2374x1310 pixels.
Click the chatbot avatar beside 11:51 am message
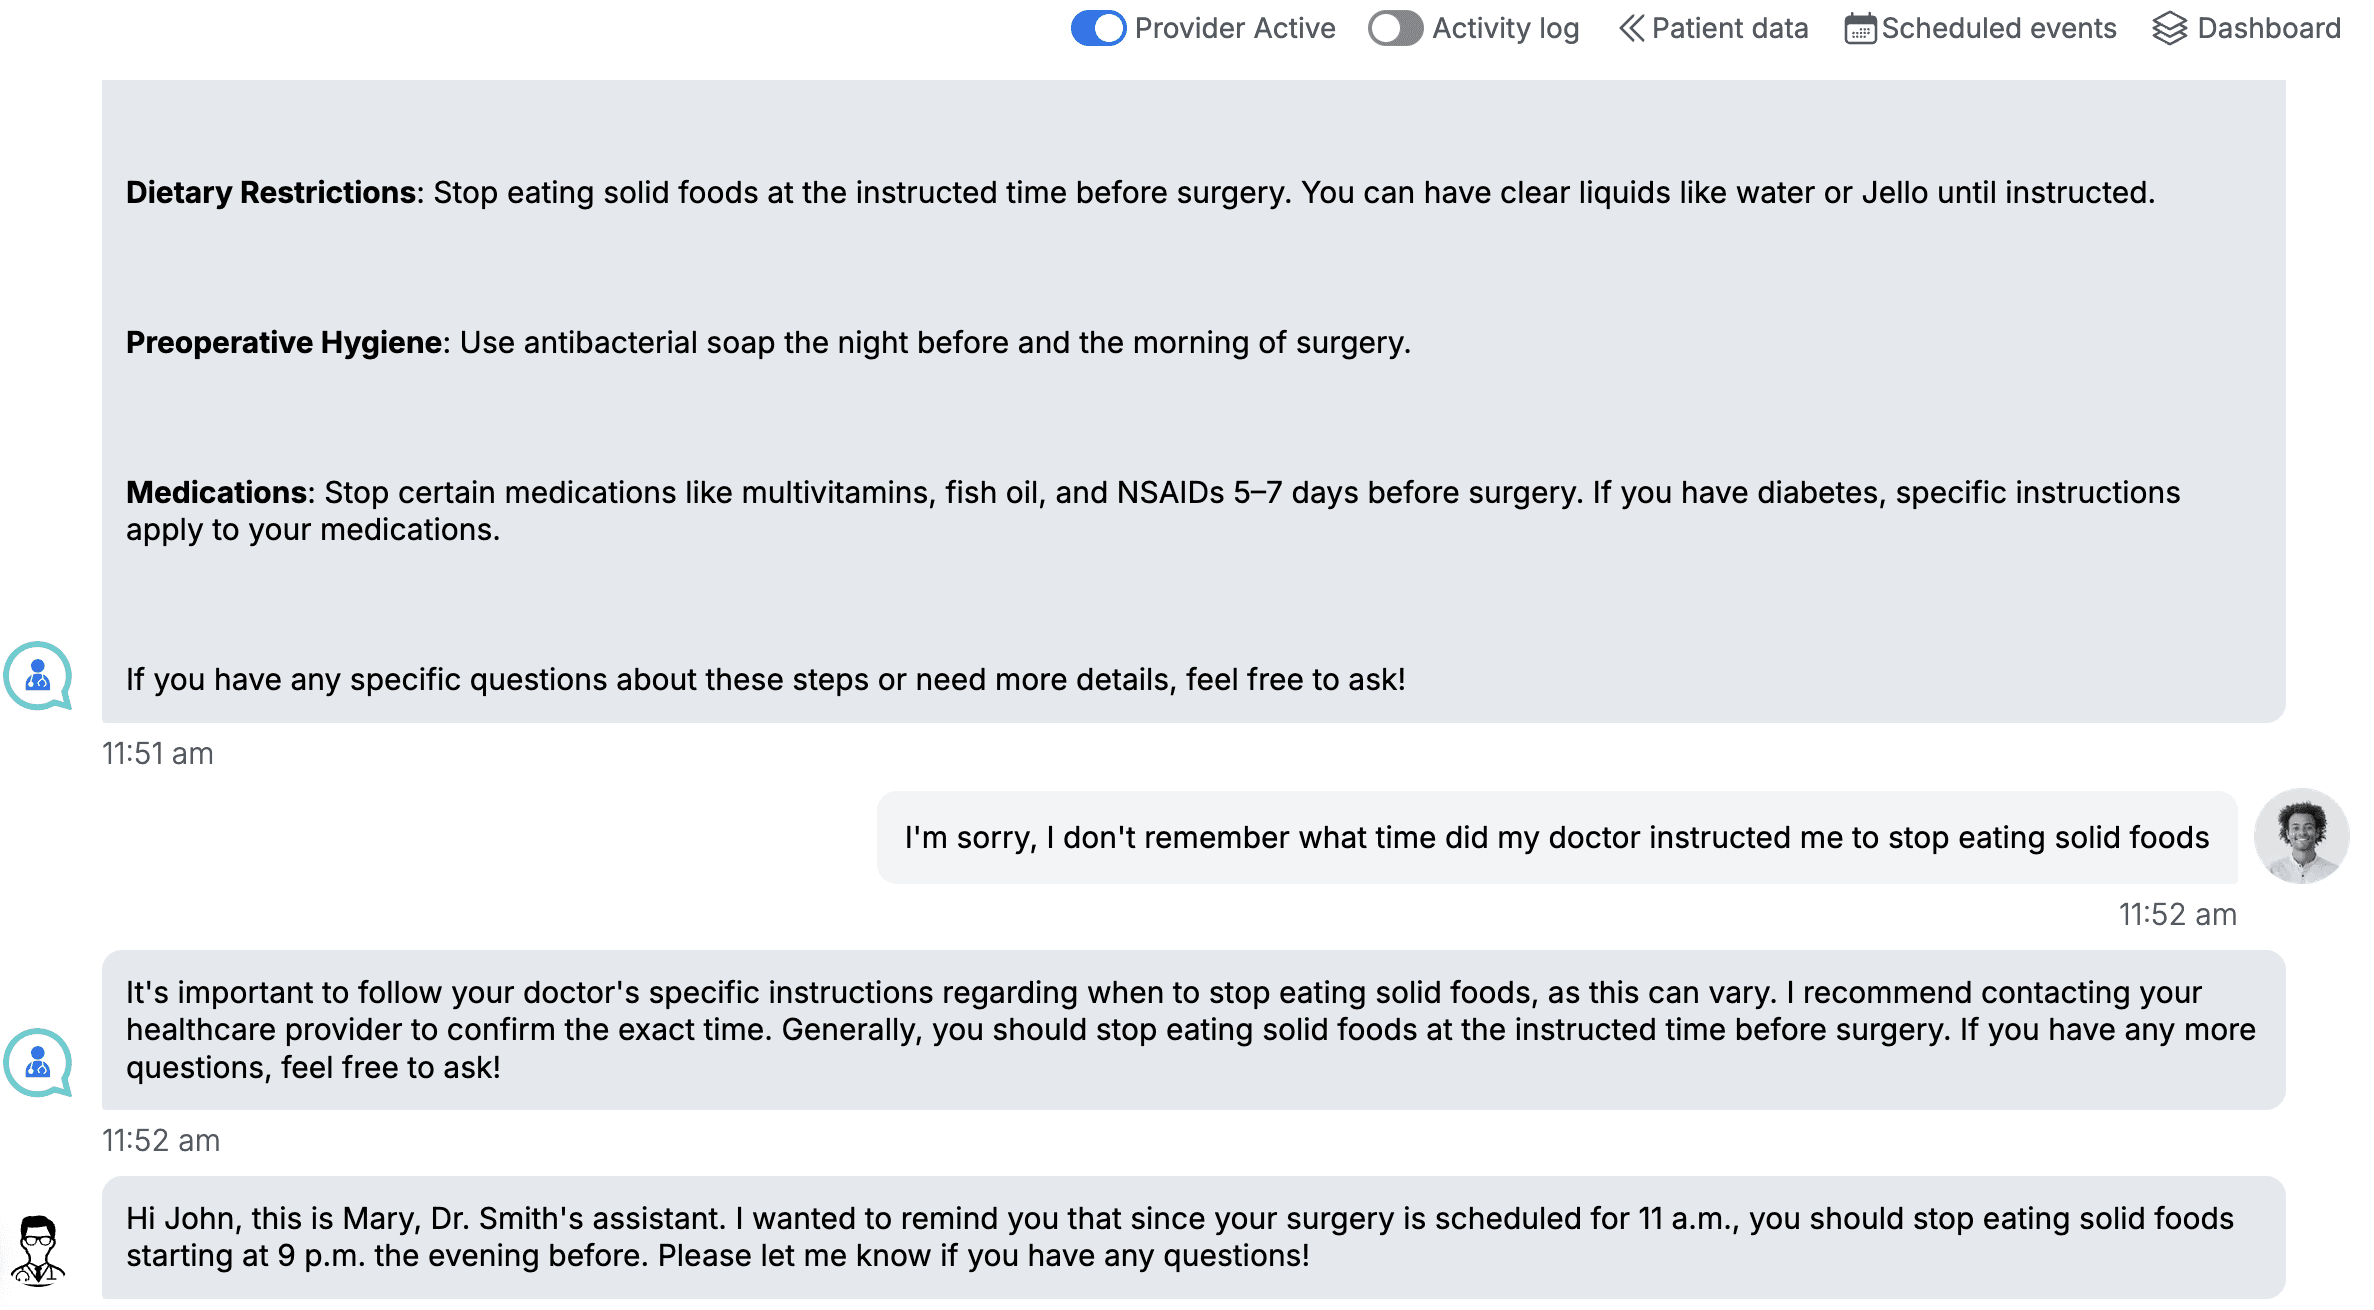pos(38,676)
